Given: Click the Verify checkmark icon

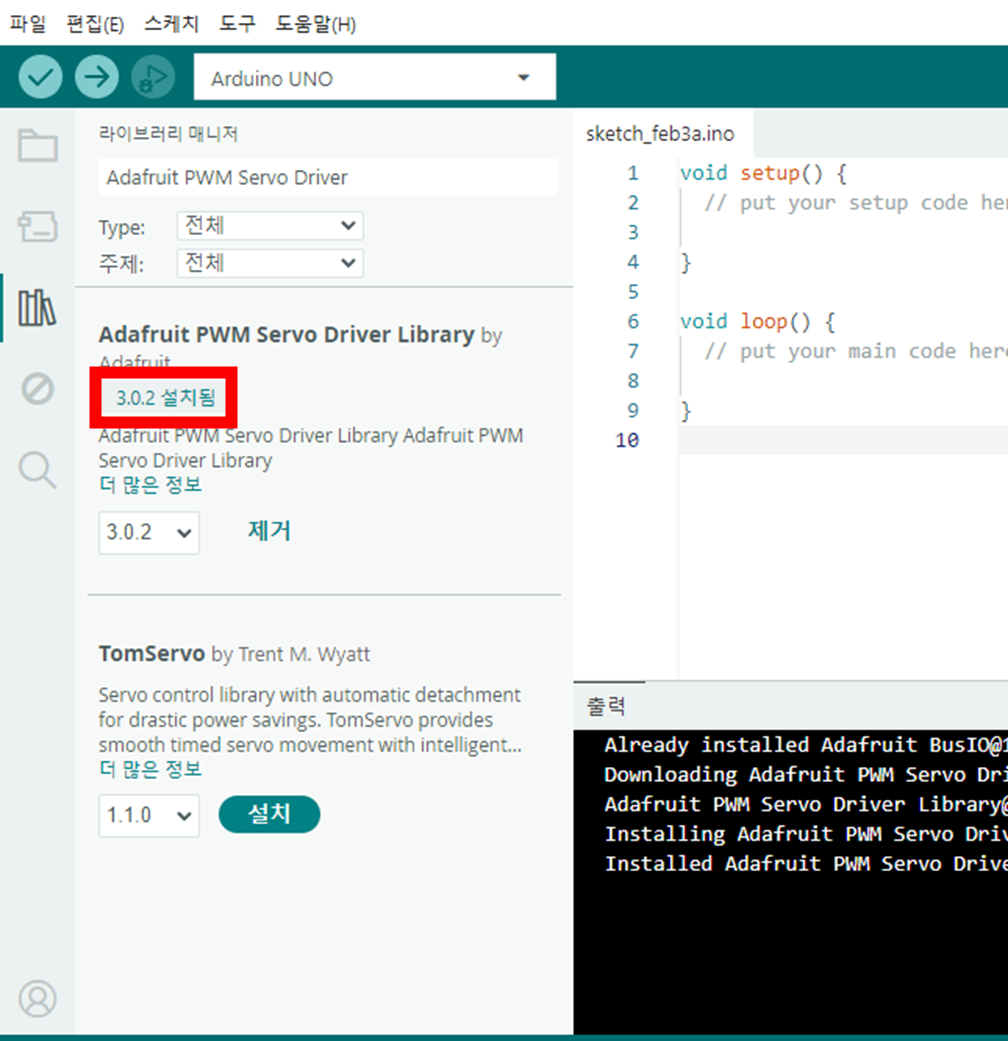Looking at the screenshot, I should point(40,78).
